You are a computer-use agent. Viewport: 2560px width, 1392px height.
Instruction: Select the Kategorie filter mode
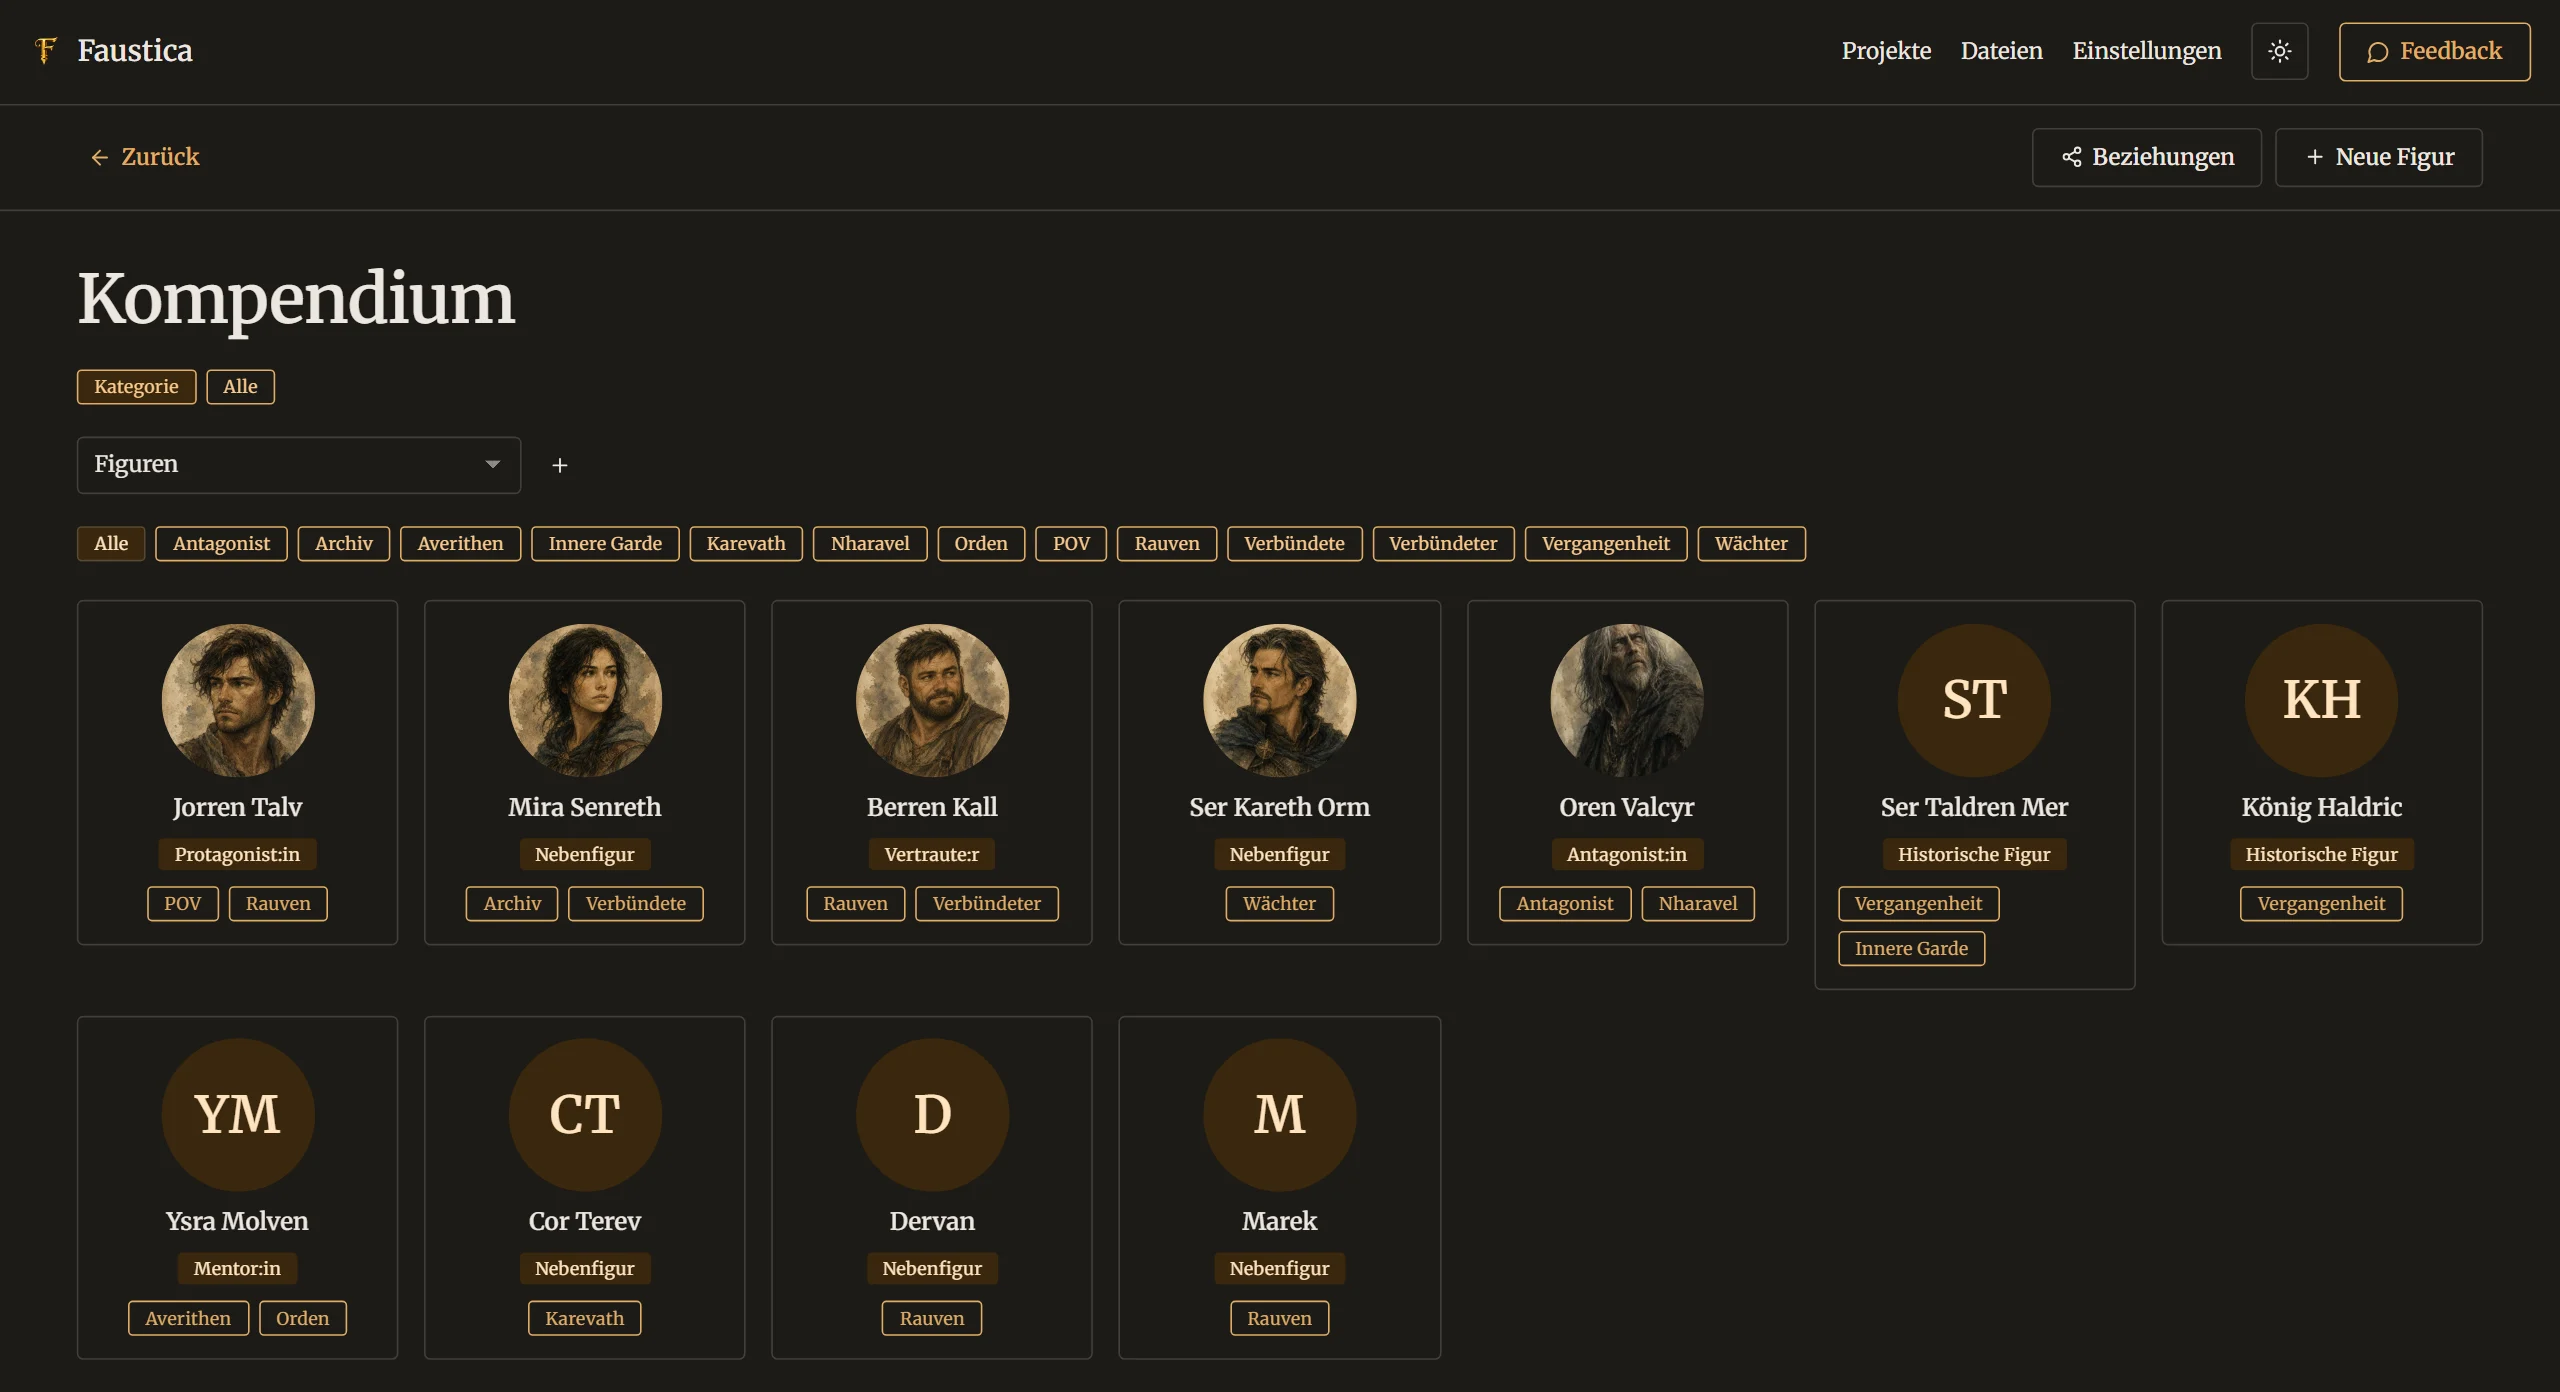(x=136, y=387)
